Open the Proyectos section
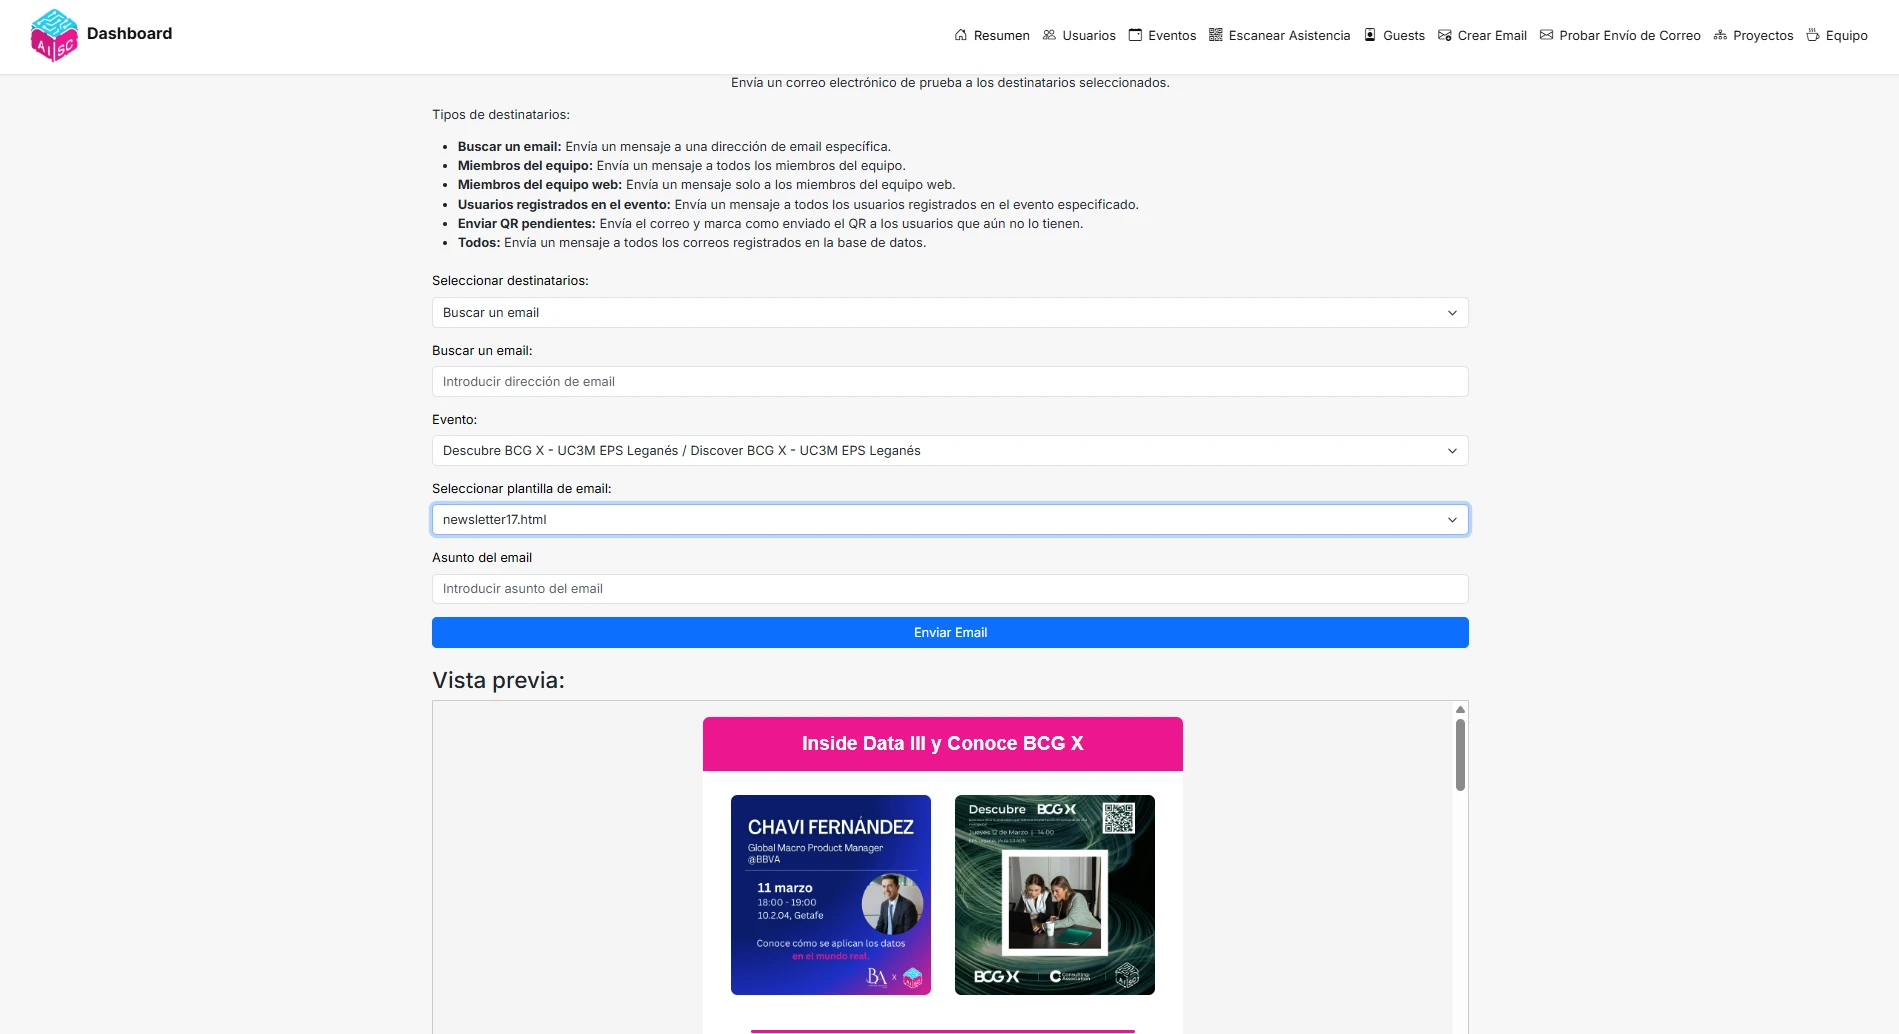The height and width of the screenshot is (1034, 1899). pos(1753,35)
